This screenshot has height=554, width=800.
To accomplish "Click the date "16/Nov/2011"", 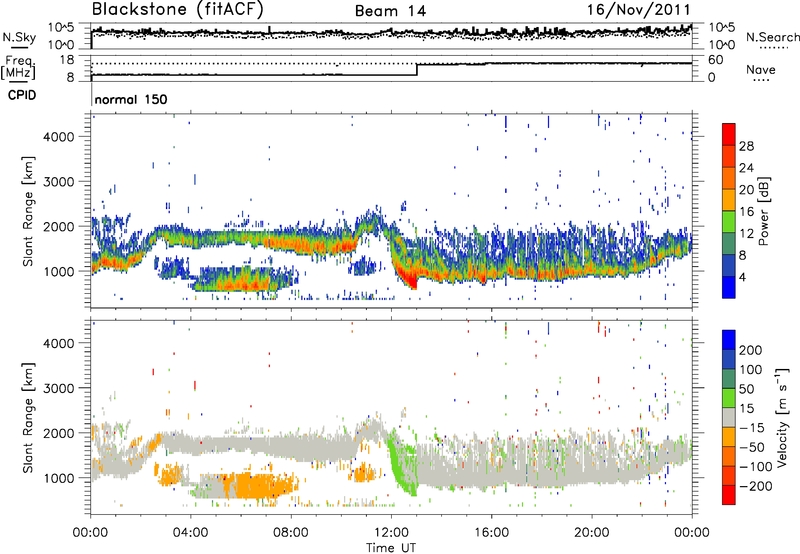I will click(x=638, y=10).
